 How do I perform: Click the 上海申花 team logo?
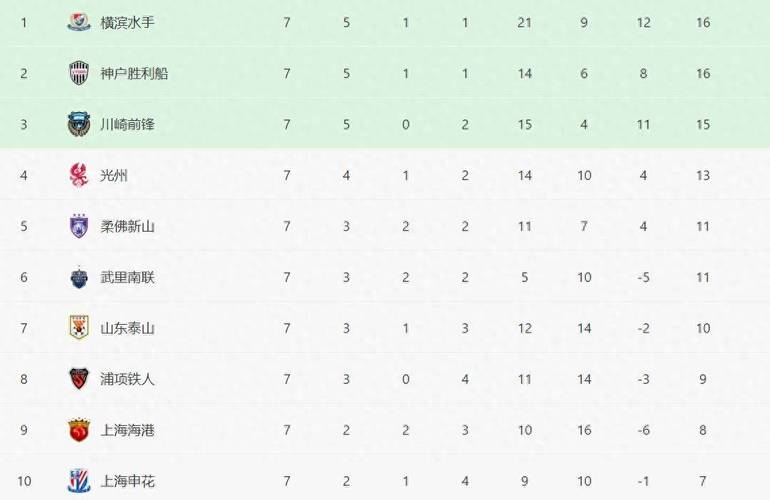tap(79, 481)
